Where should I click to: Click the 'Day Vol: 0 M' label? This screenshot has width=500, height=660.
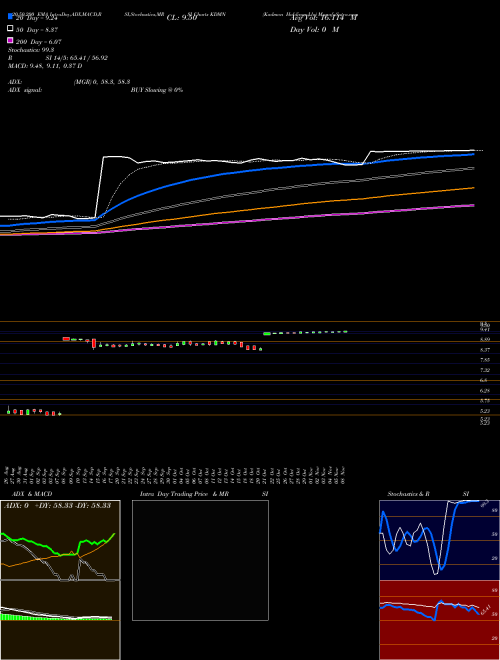pyautogui.click(x=314, y=29)
